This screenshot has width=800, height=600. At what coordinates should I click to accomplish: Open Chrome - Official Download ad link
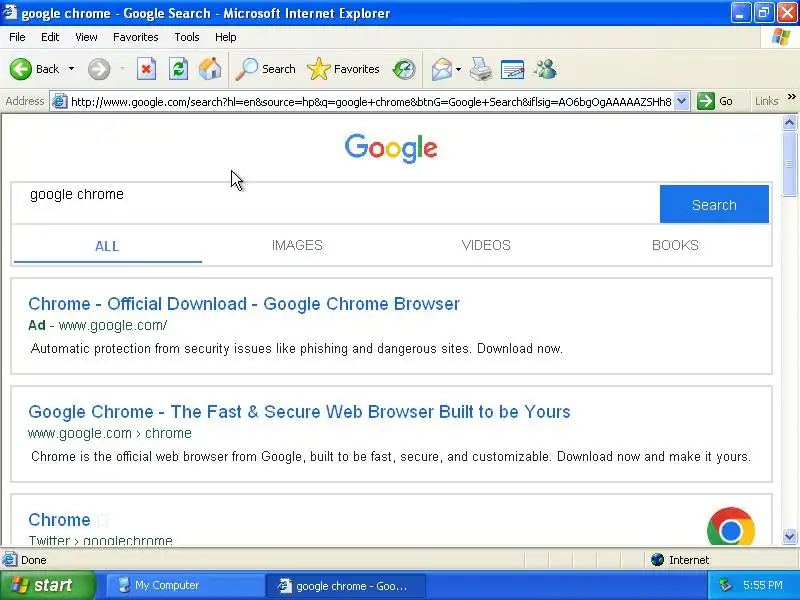click(x=244, y=304)
